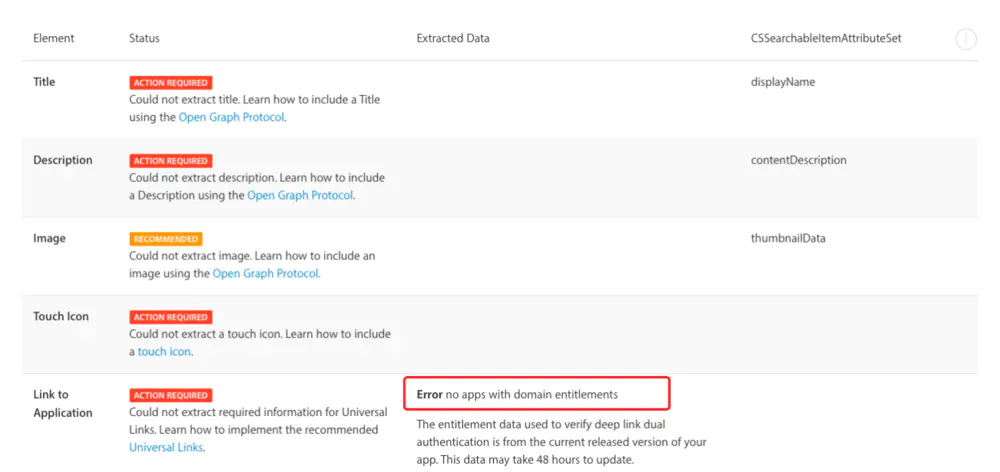Select the Status column header

click(144, 38)
